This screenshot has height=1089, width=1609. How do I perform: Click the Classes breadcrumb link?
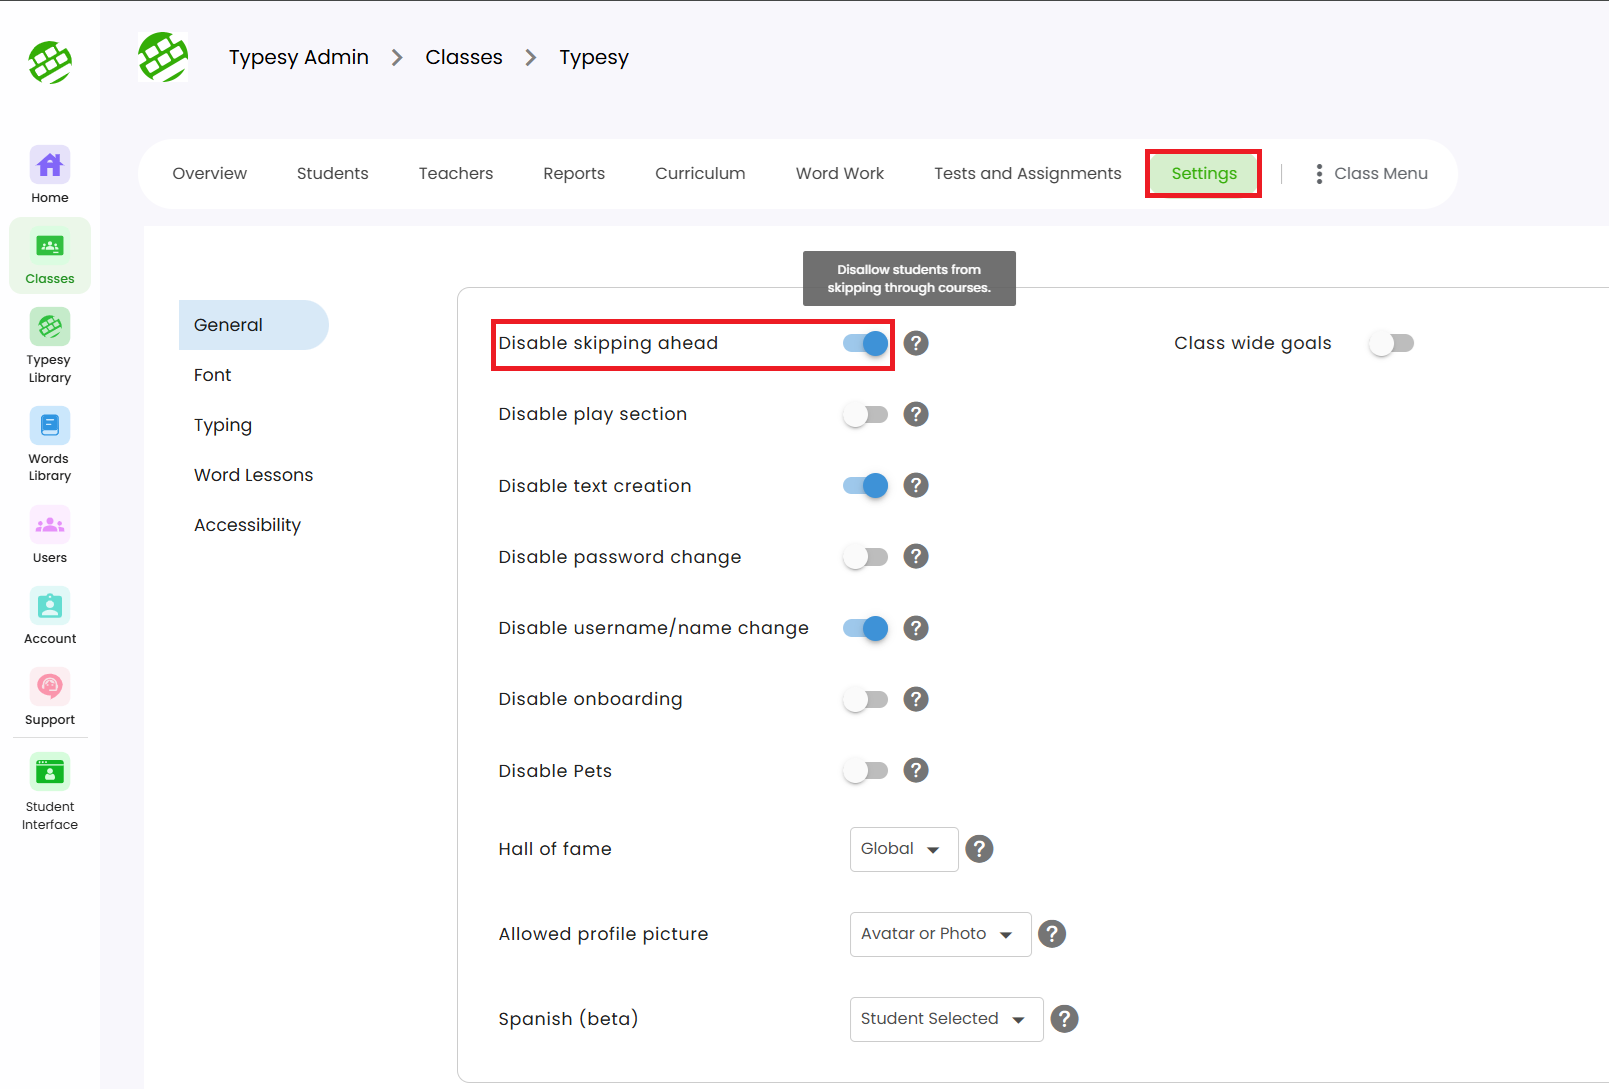464,58
